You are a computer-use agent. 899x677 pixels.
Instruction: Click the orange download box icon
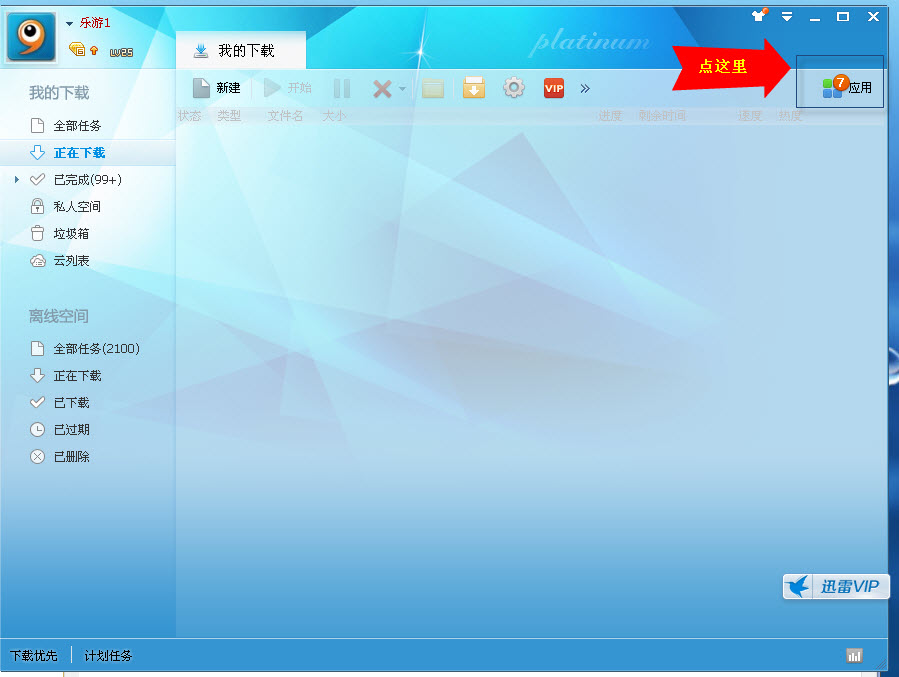click(x=474, y=88)
